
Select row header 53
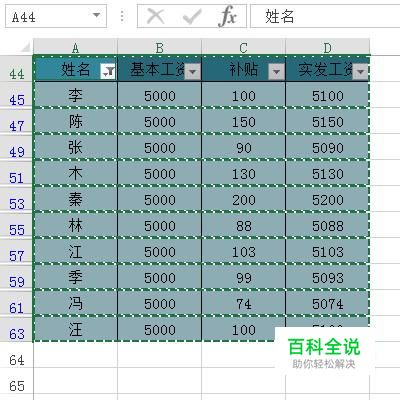pyautogui.click(x=17, y=199)
